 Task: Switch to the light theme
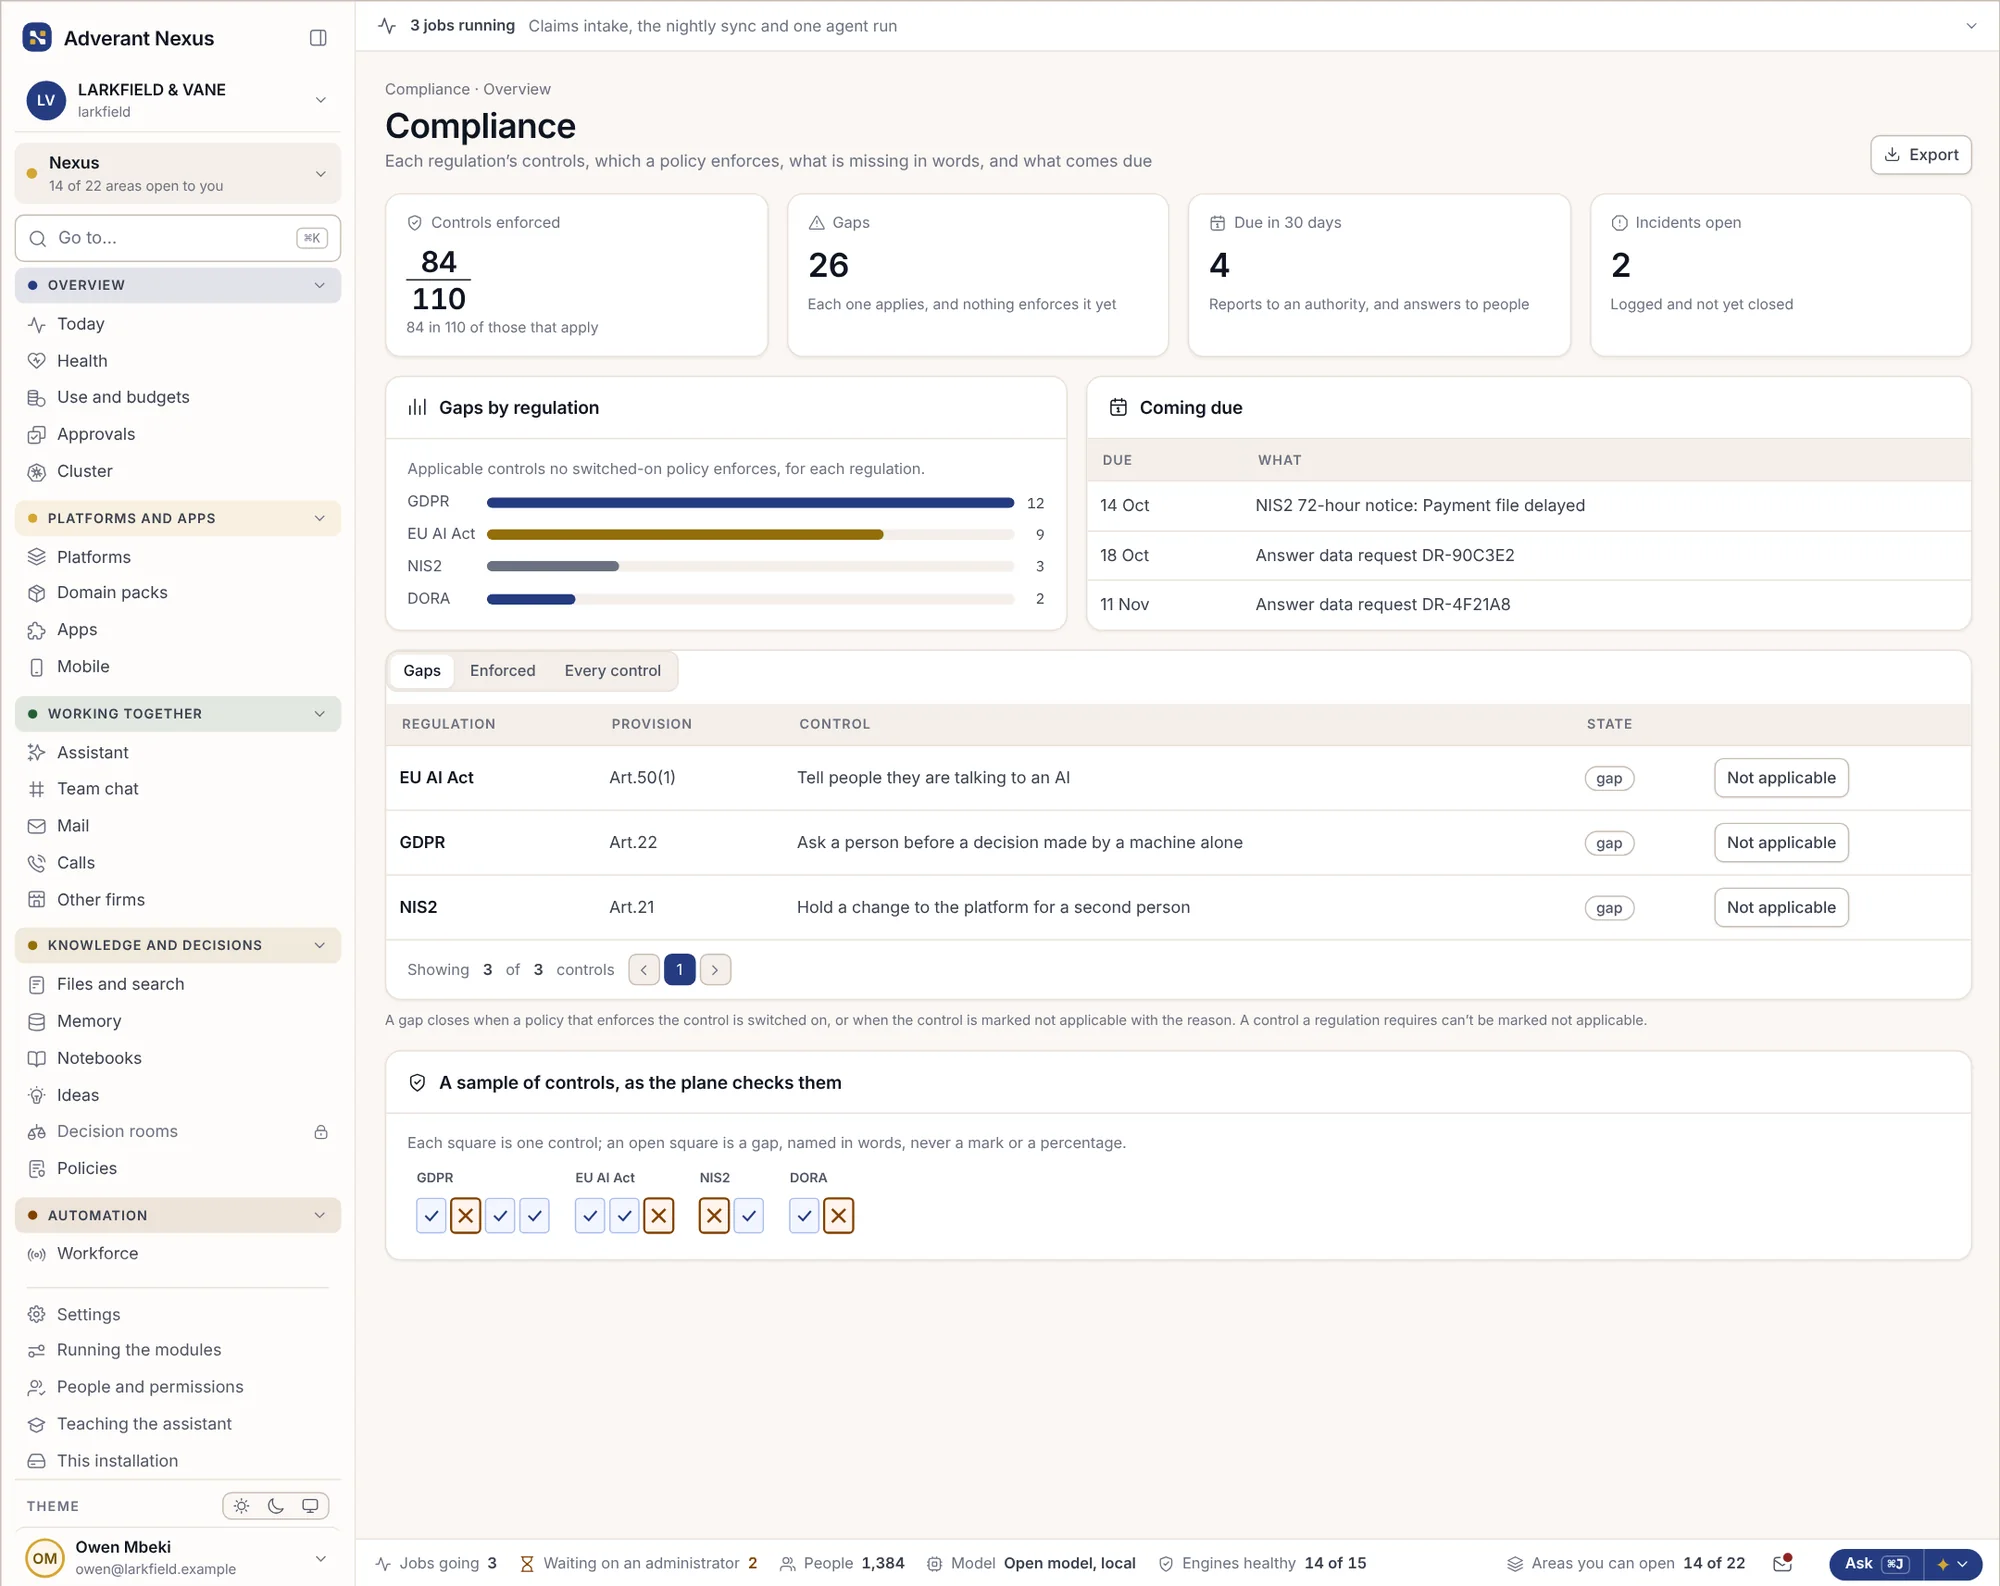[x=242, y=1506]
